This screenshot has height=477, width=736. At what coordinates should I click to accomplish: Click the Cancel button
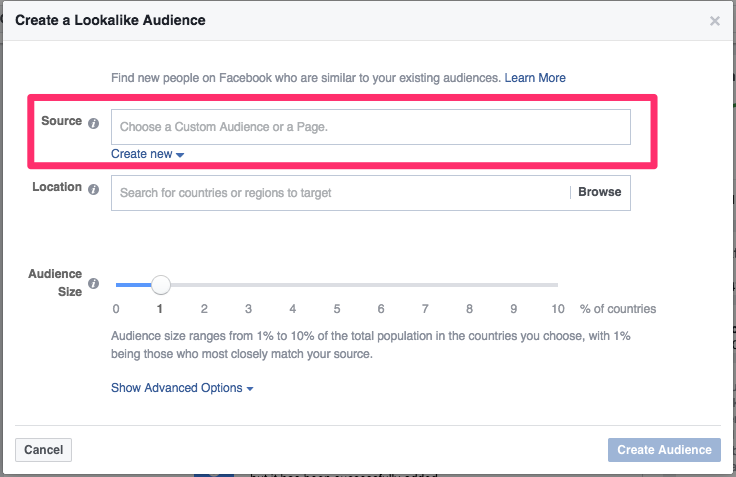point(43,450)
